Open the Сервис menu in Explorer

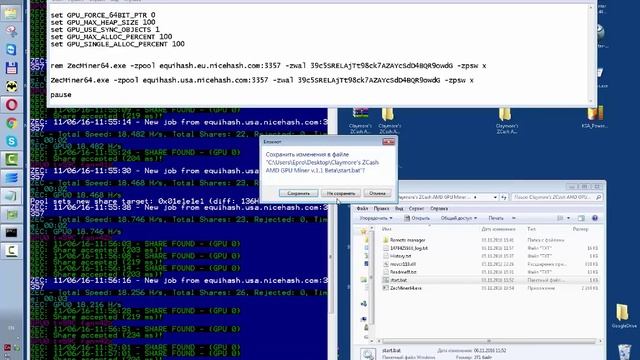click(416, 209)
